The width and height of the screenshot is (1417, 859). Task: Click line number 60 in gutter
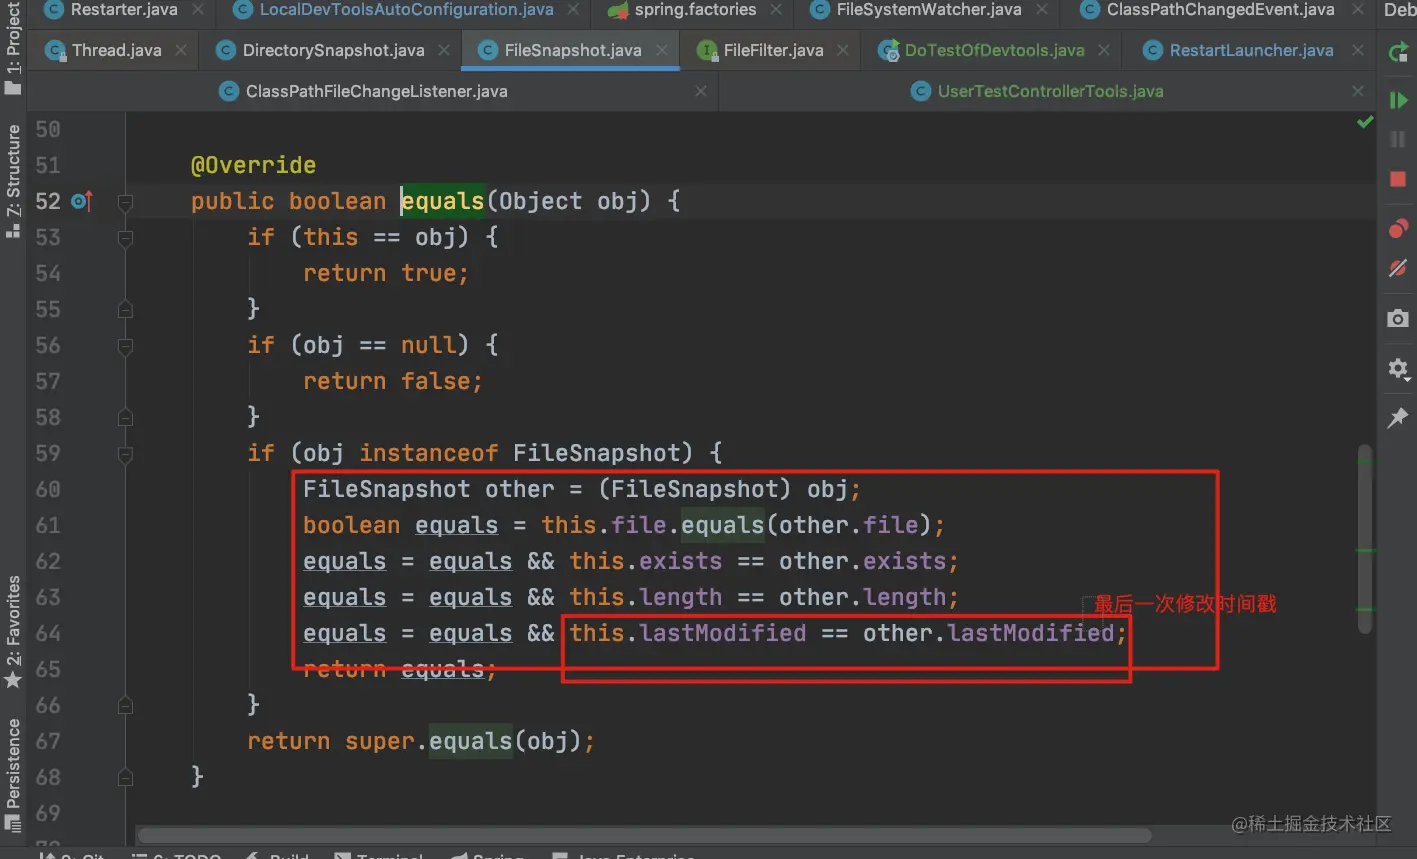(48, 489)
